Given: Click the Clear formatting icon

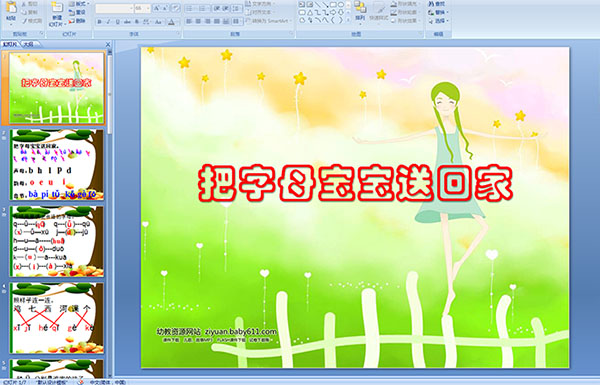Looking at the screenshot, I should (176, 8).
